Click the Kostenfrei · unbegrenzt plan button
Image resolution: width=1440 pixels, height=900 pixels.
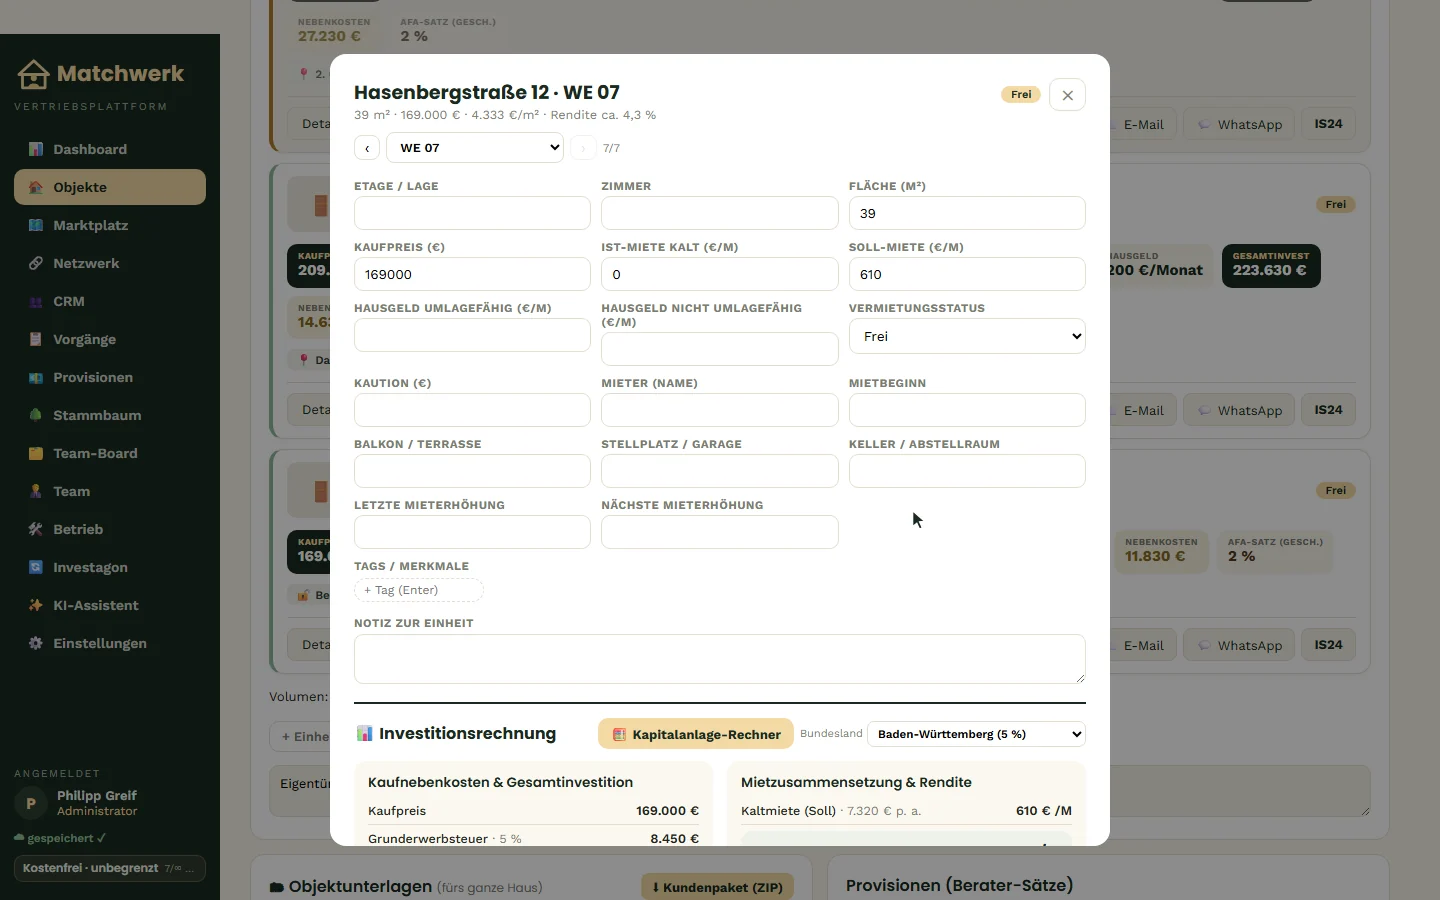coord(110,868)
